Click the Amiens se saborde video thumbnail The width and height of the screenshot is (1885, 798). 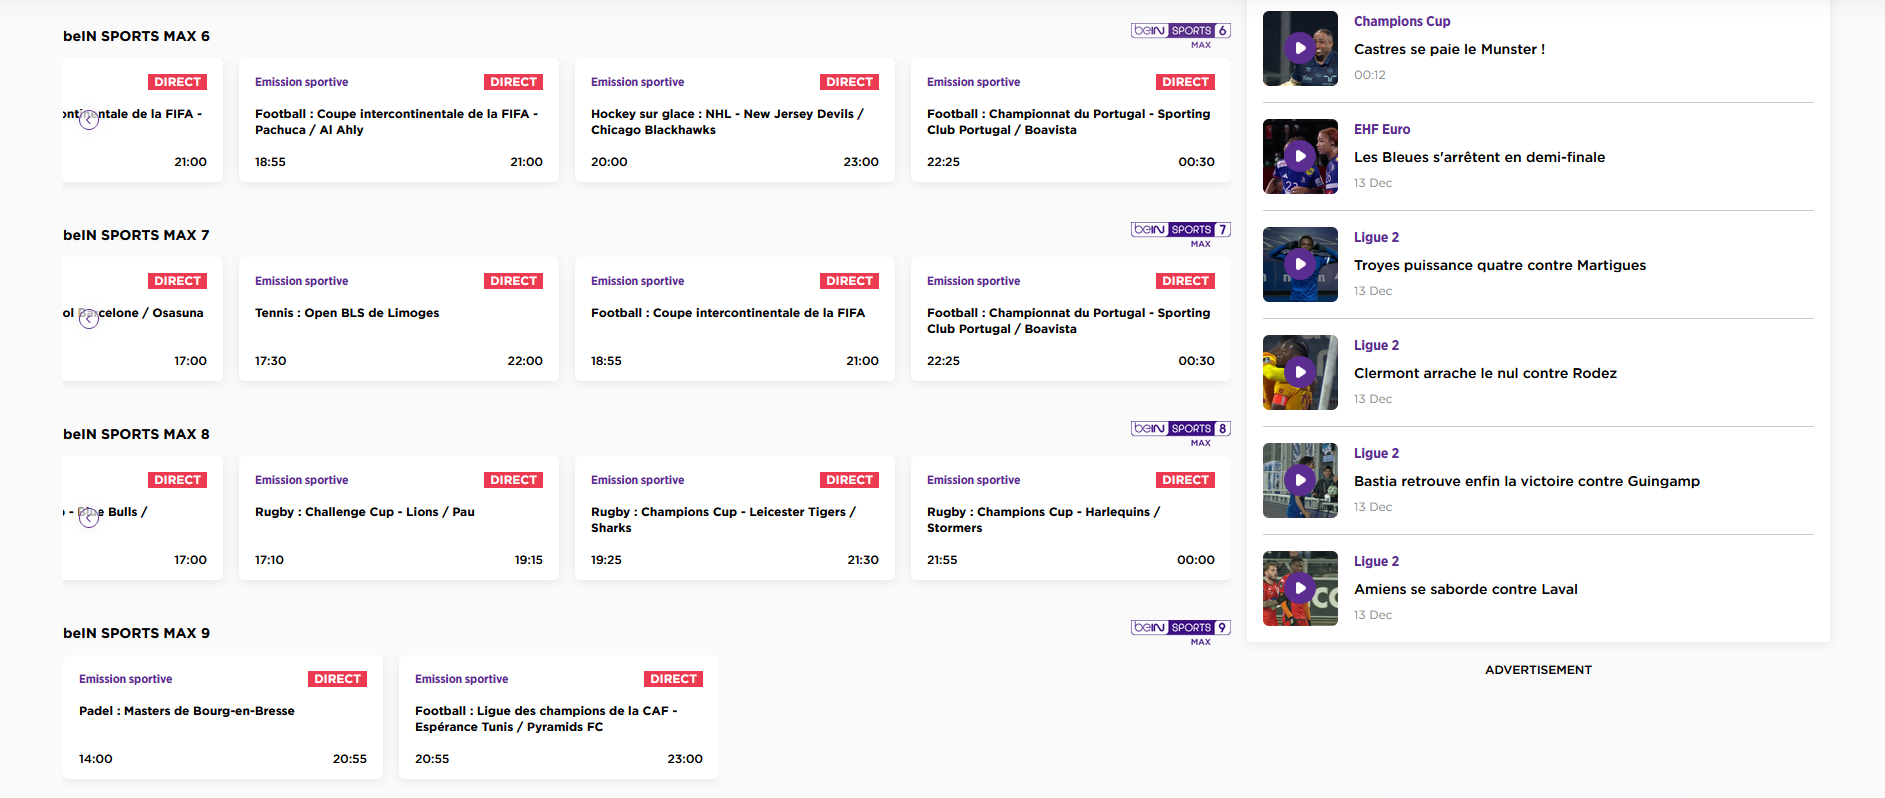[x=1300, y=588]
